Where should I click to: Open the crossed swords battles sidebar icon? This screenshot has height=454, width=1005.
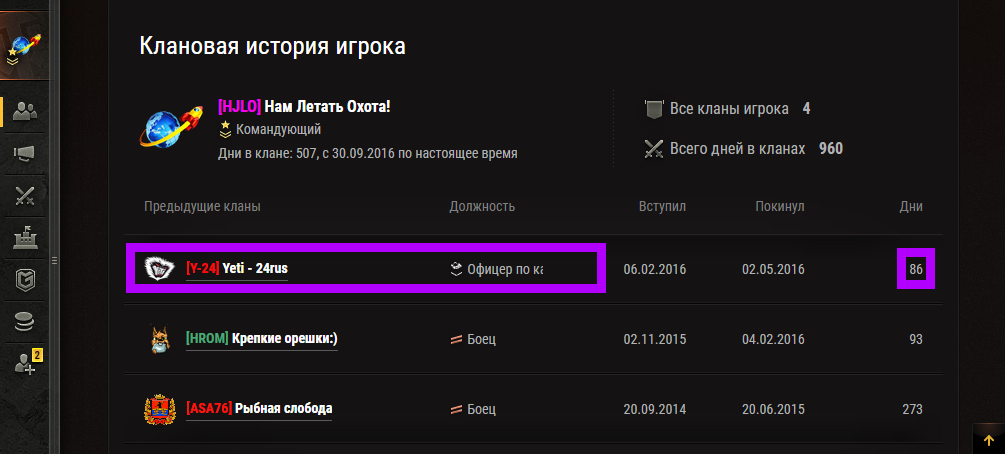[x=25, y=195]
